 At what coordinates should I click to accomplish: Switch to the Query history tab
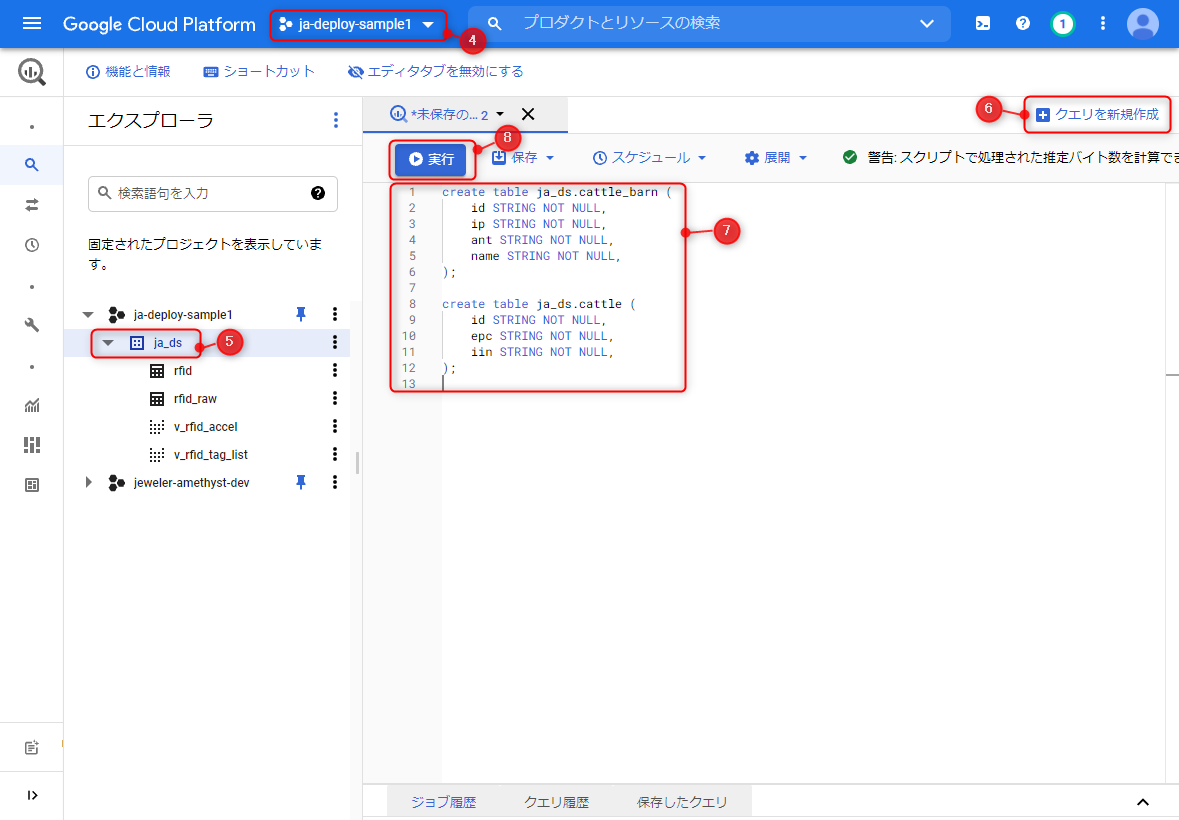coord(556,802)
